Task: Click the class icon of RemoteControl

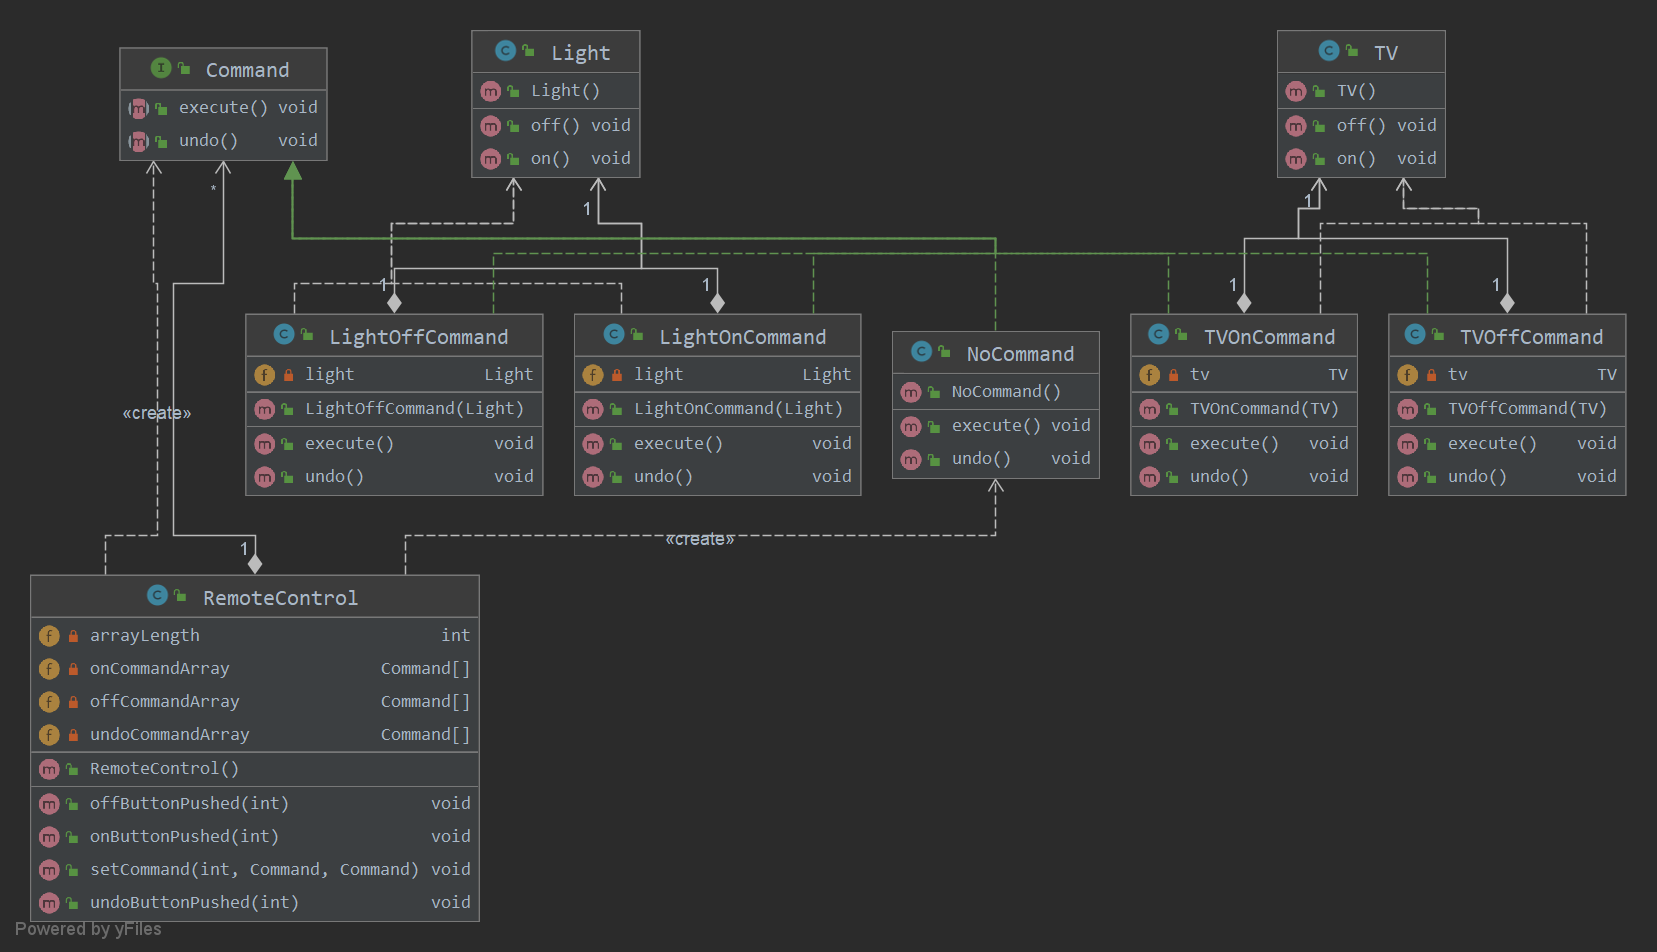Action: (158, 595)
